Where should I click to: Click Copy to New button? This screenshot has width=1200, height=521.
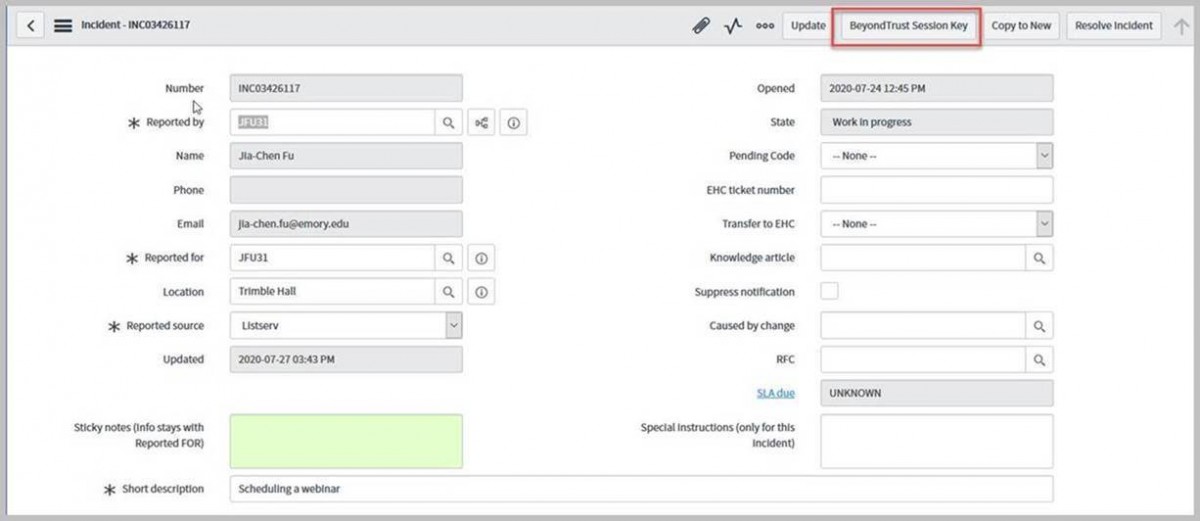click(x=1021, y=26)
